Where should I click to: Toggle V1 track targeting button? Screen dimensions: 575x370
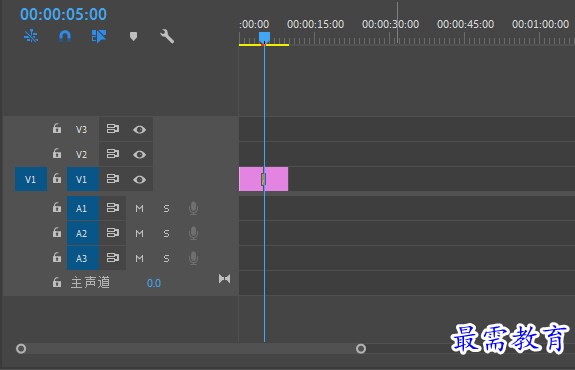tap(83, 179)
